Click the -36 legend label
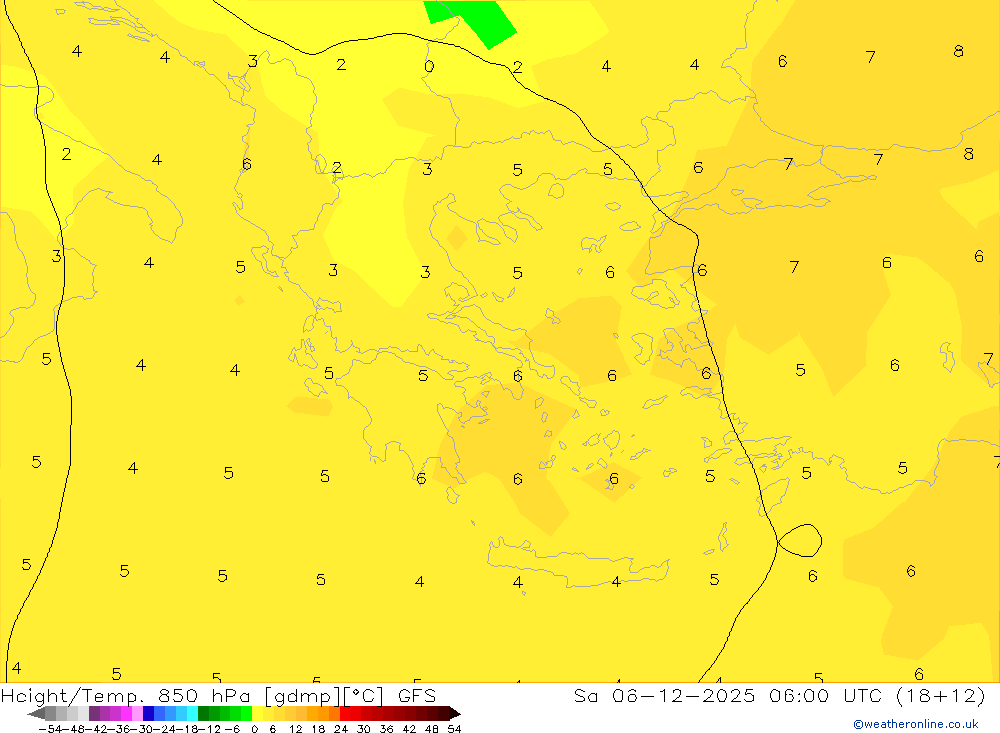 [x=120, y=729]
